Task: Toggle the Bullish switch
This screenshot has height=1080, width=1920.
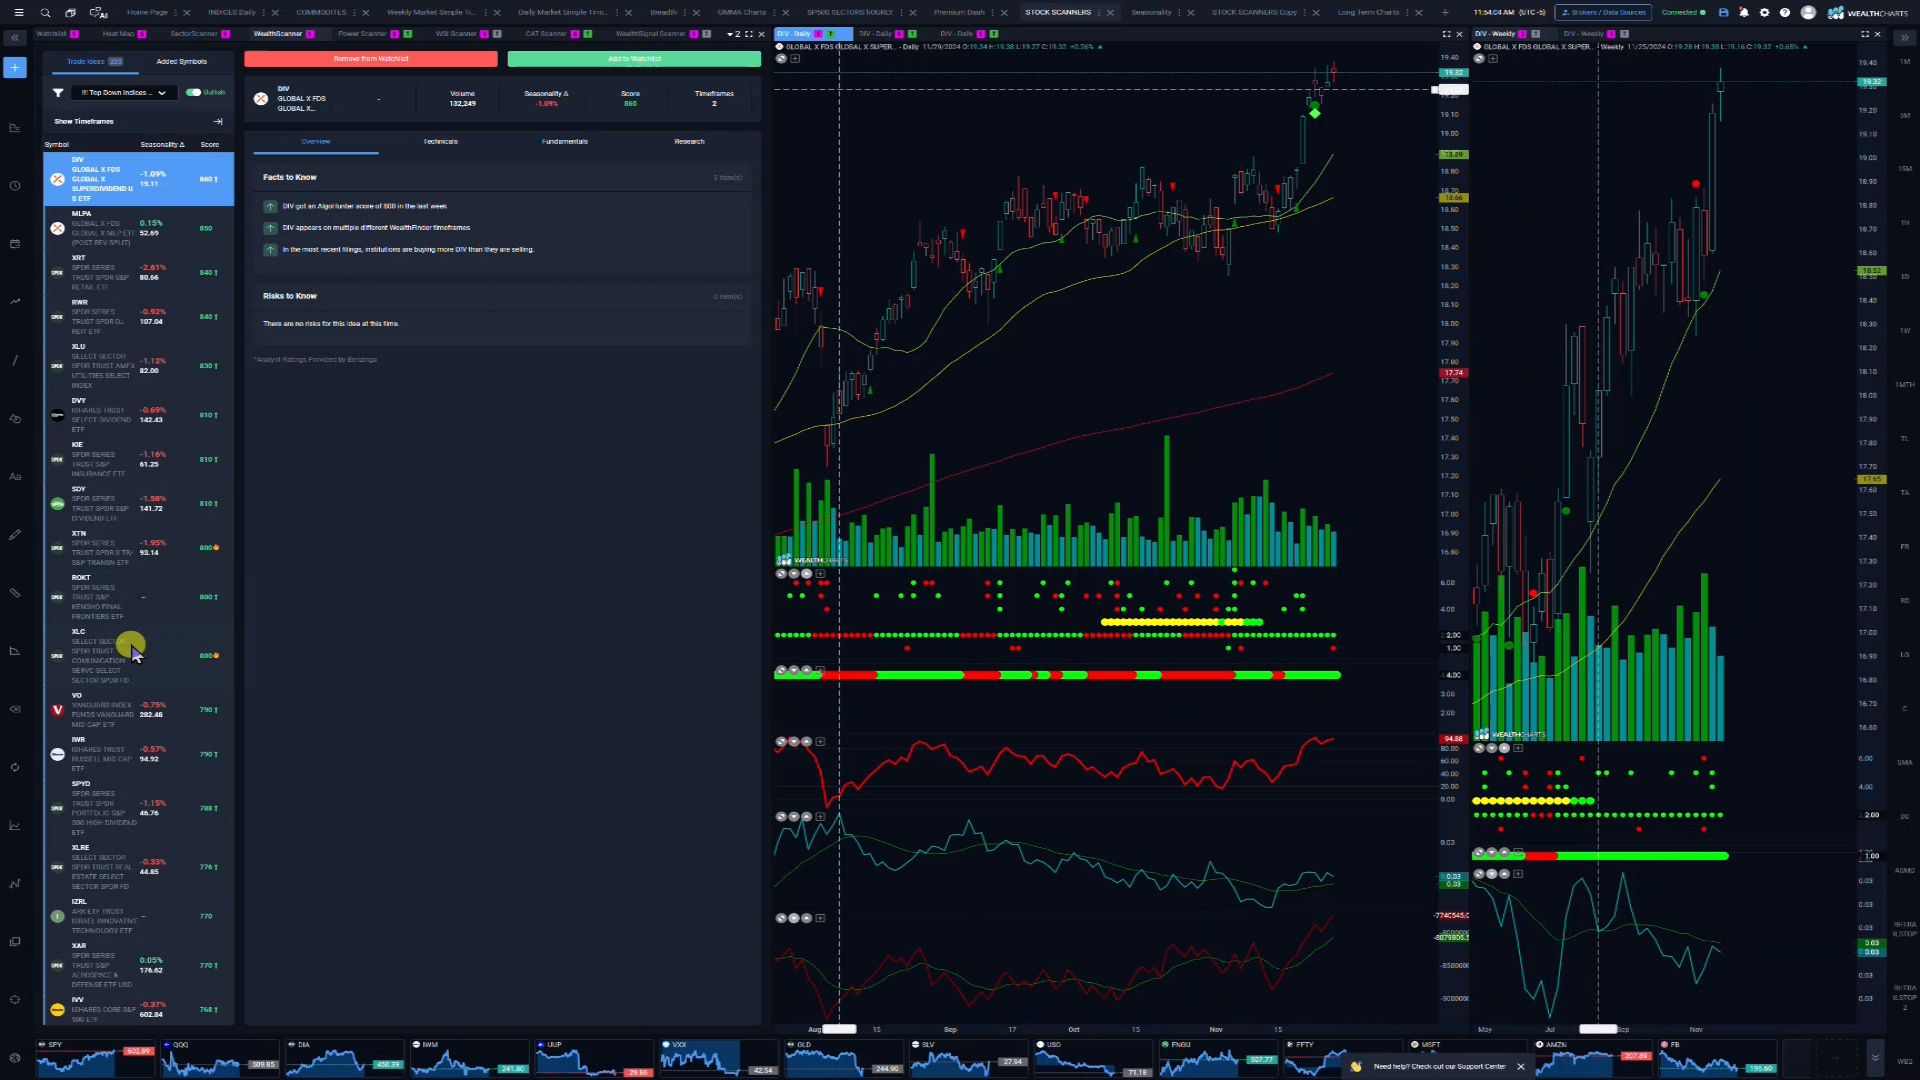Action: tap(193, 92)
